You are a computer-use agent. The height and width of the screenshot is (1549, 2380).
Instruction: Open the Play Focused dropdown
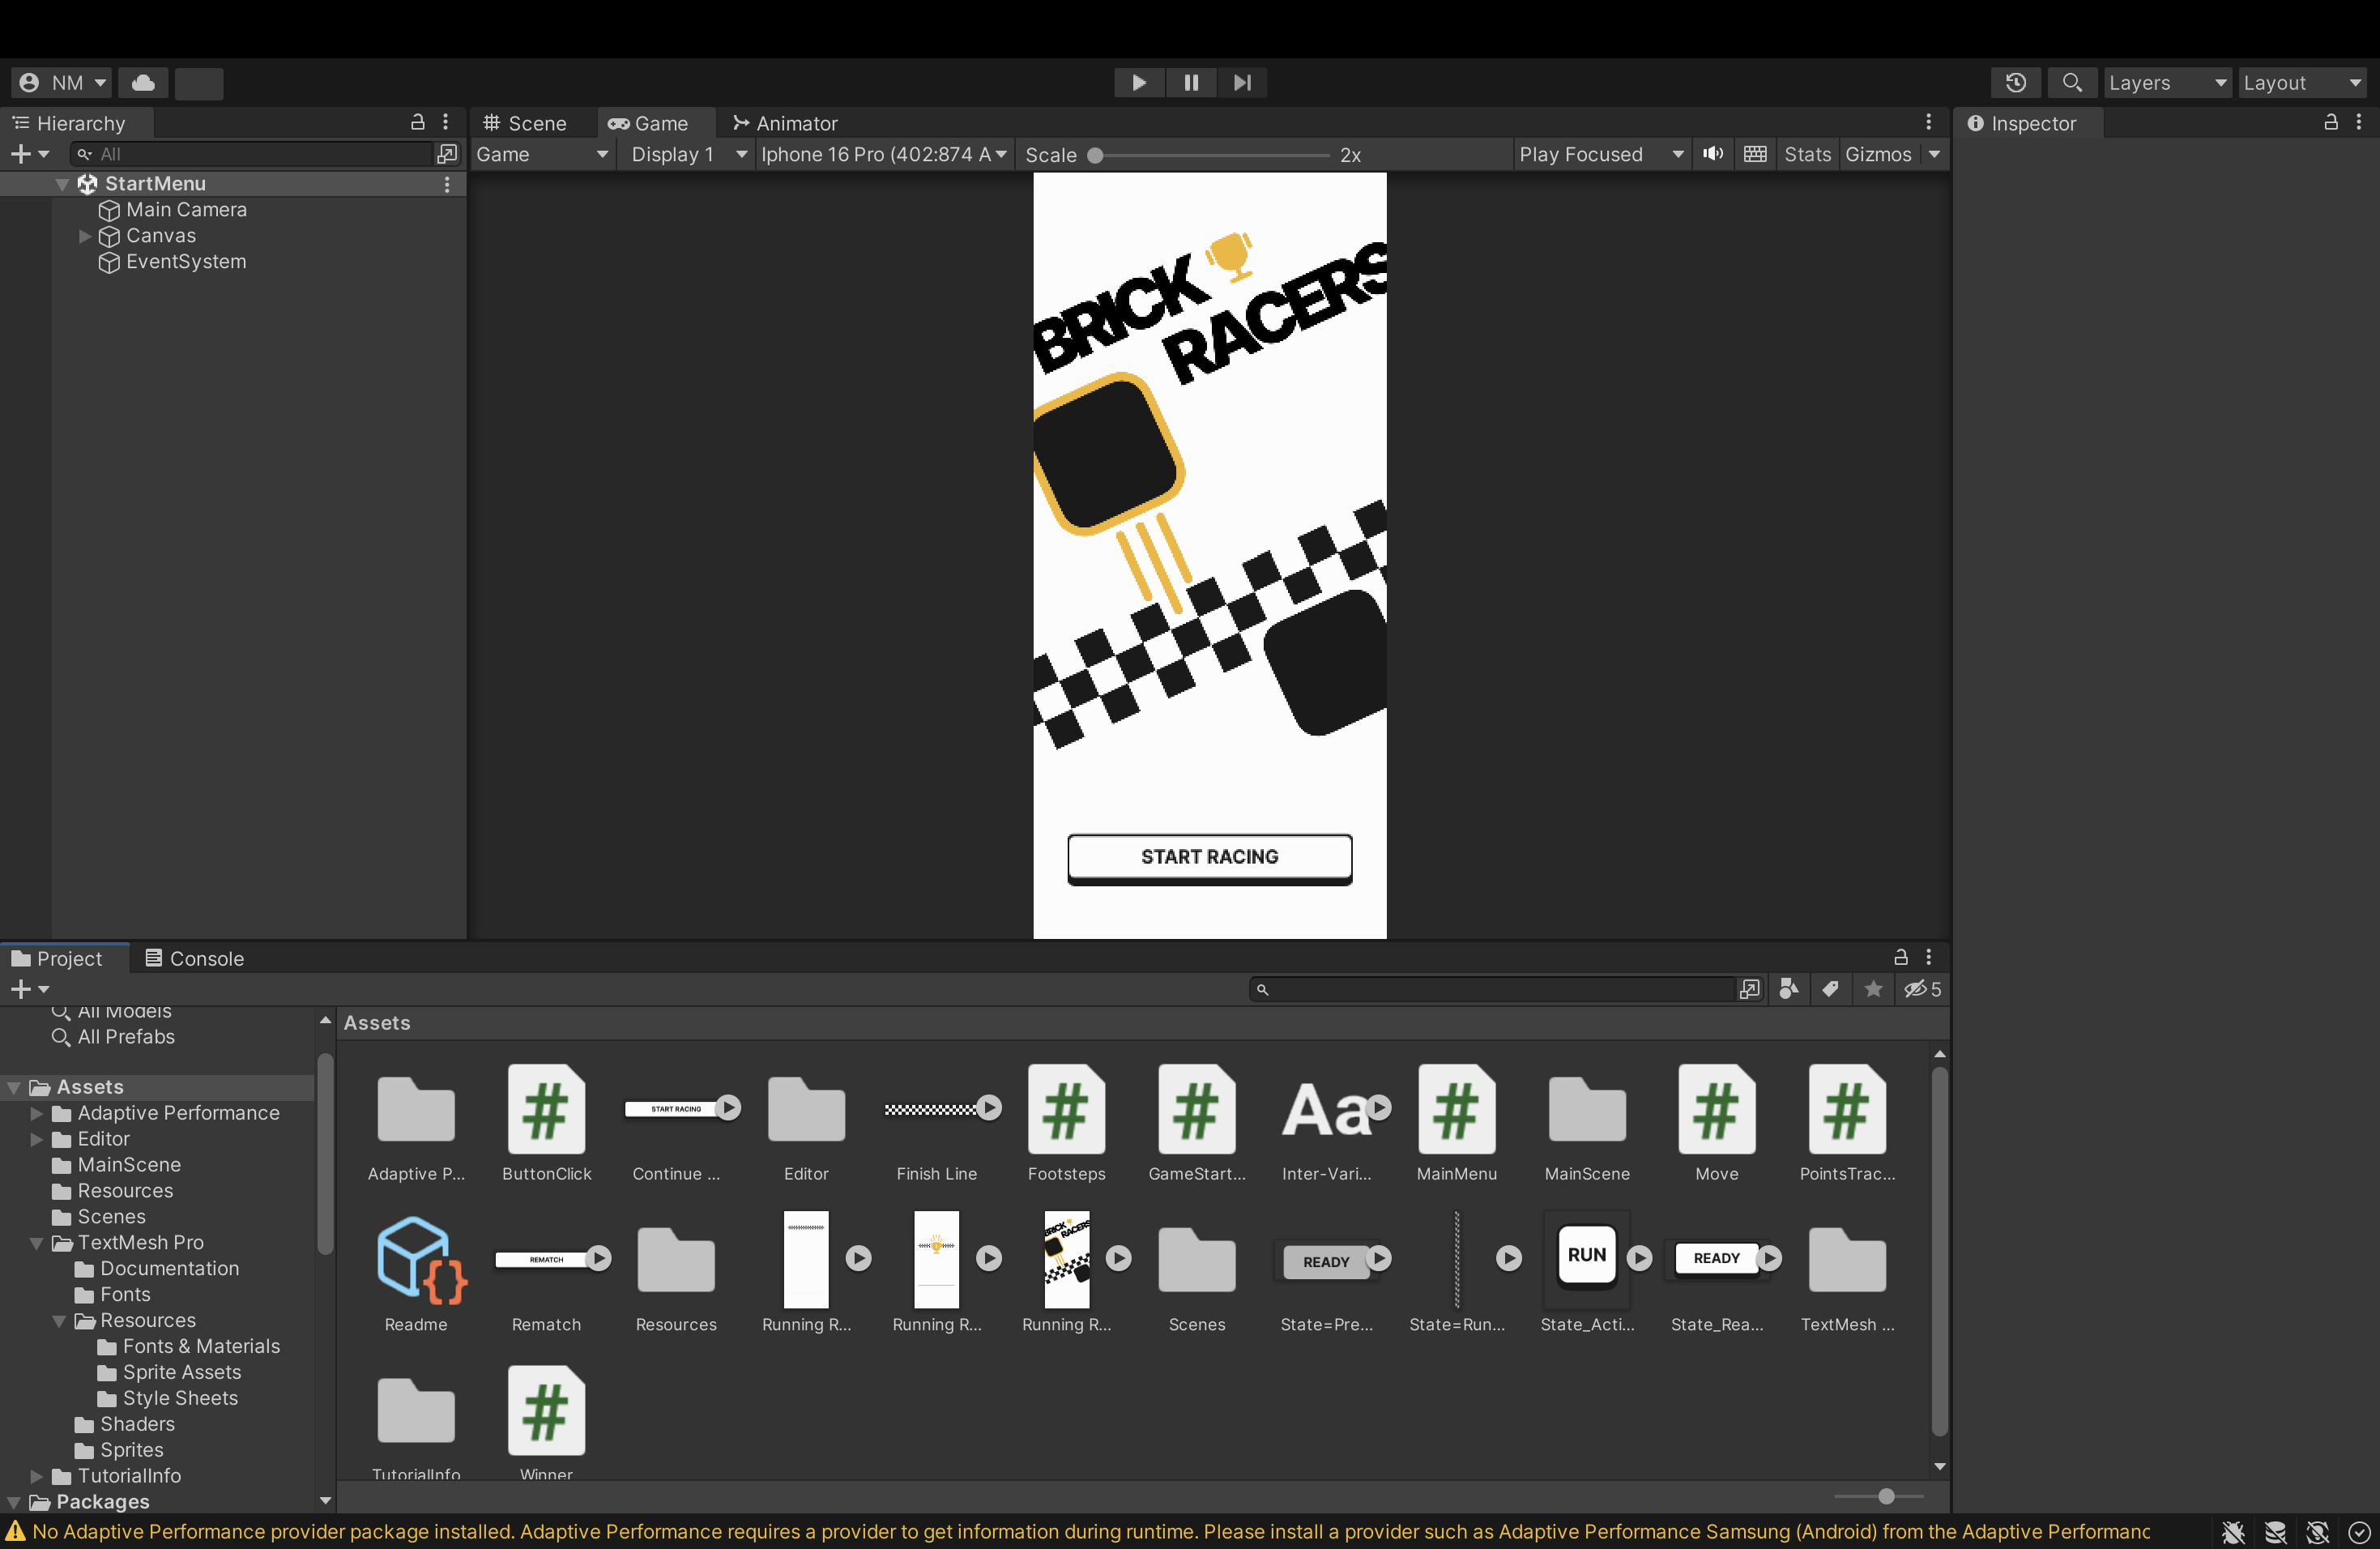[x=1601, y=154]
